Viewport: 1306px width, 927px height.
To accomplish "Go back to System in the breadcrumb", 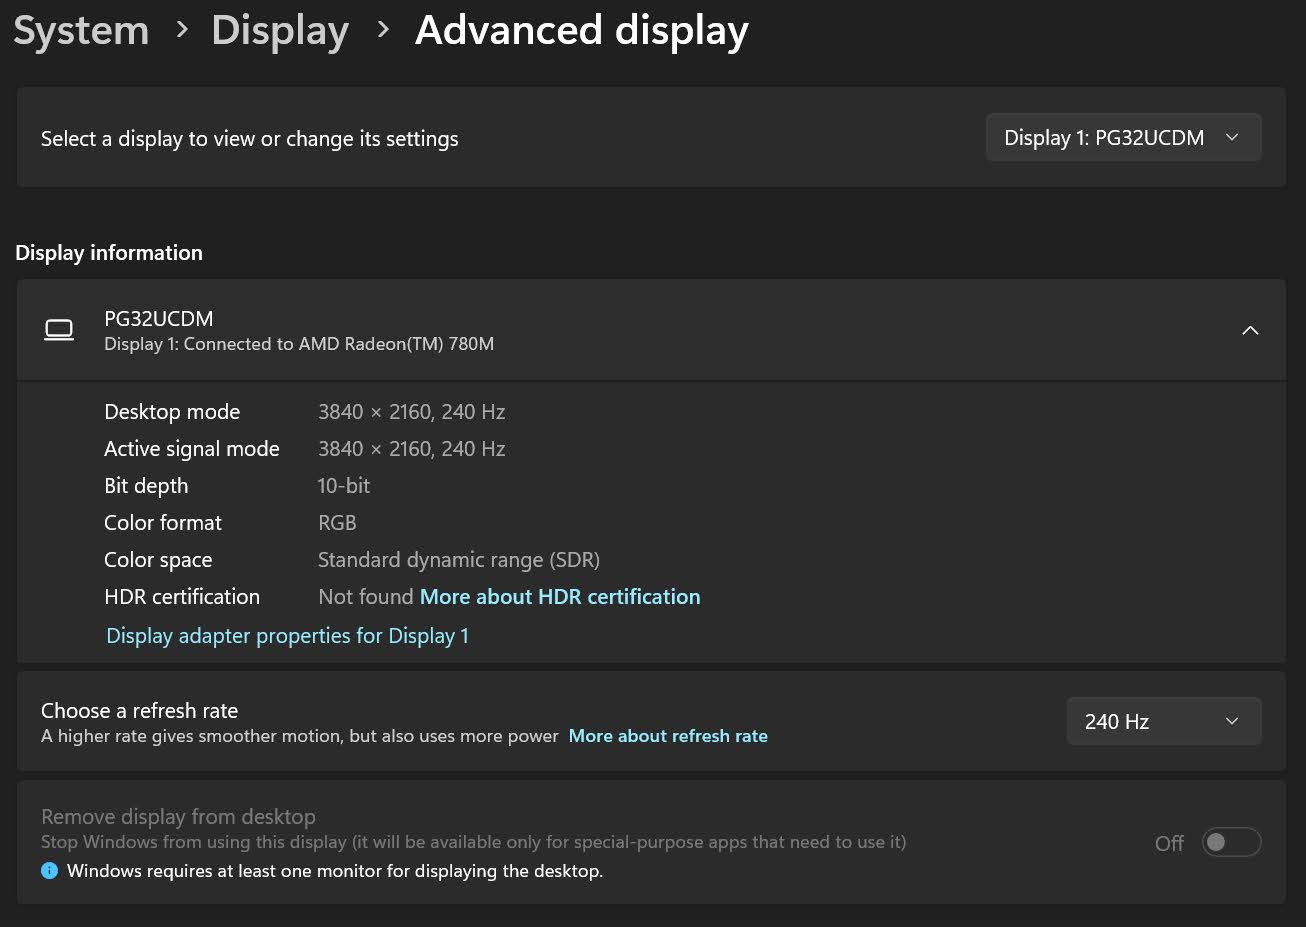I will click(x=81, y=30).
